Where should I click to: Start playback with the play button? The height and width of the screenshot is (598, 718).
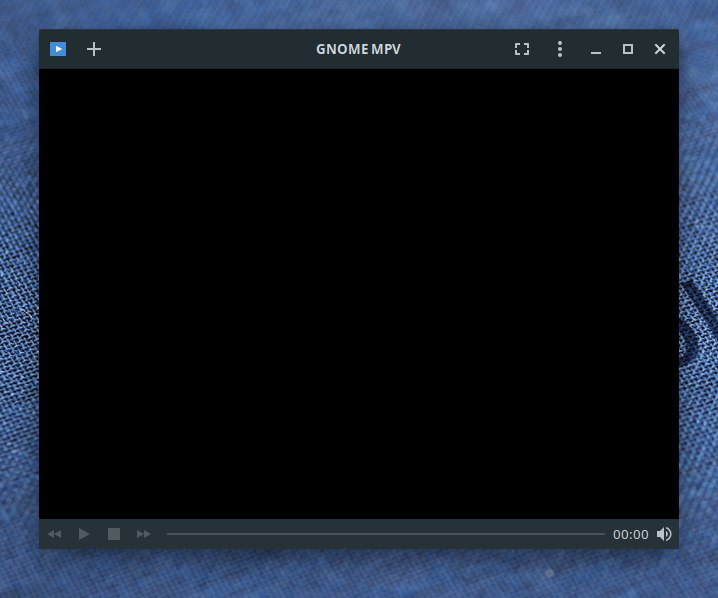point(84,534)
